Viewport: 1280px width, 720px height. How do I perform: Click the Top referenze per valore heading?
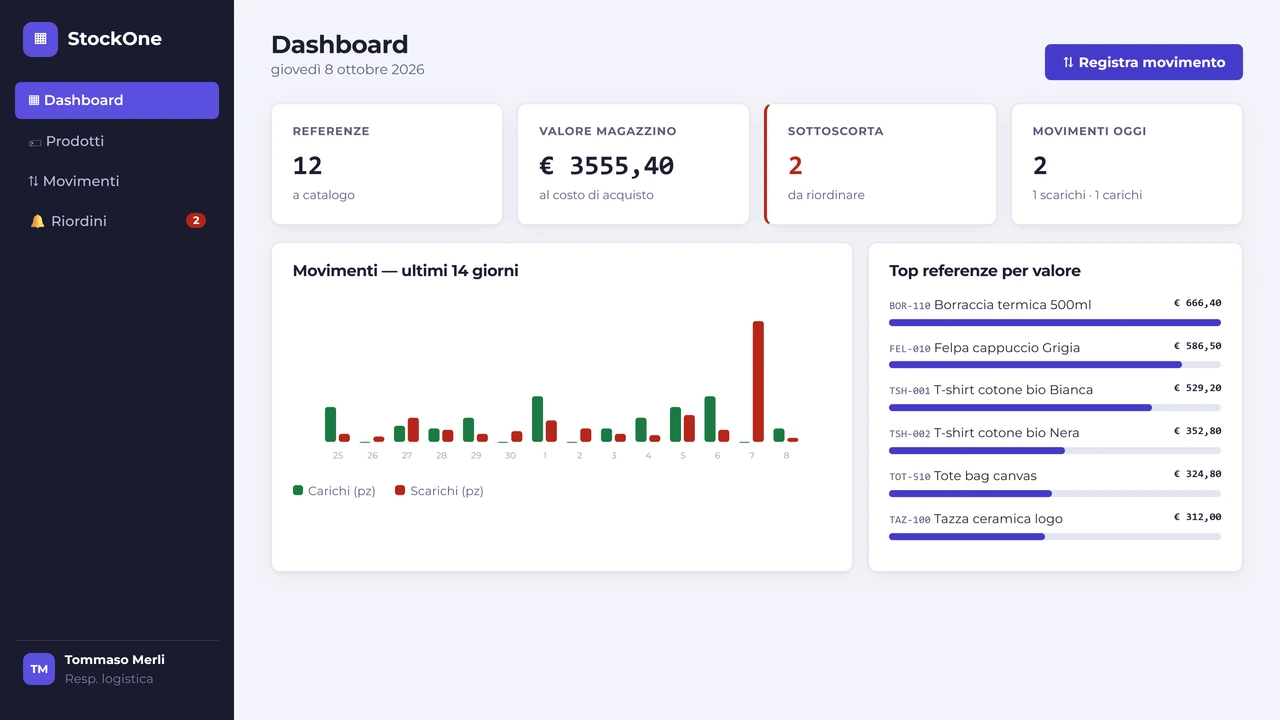click(985, 271)
